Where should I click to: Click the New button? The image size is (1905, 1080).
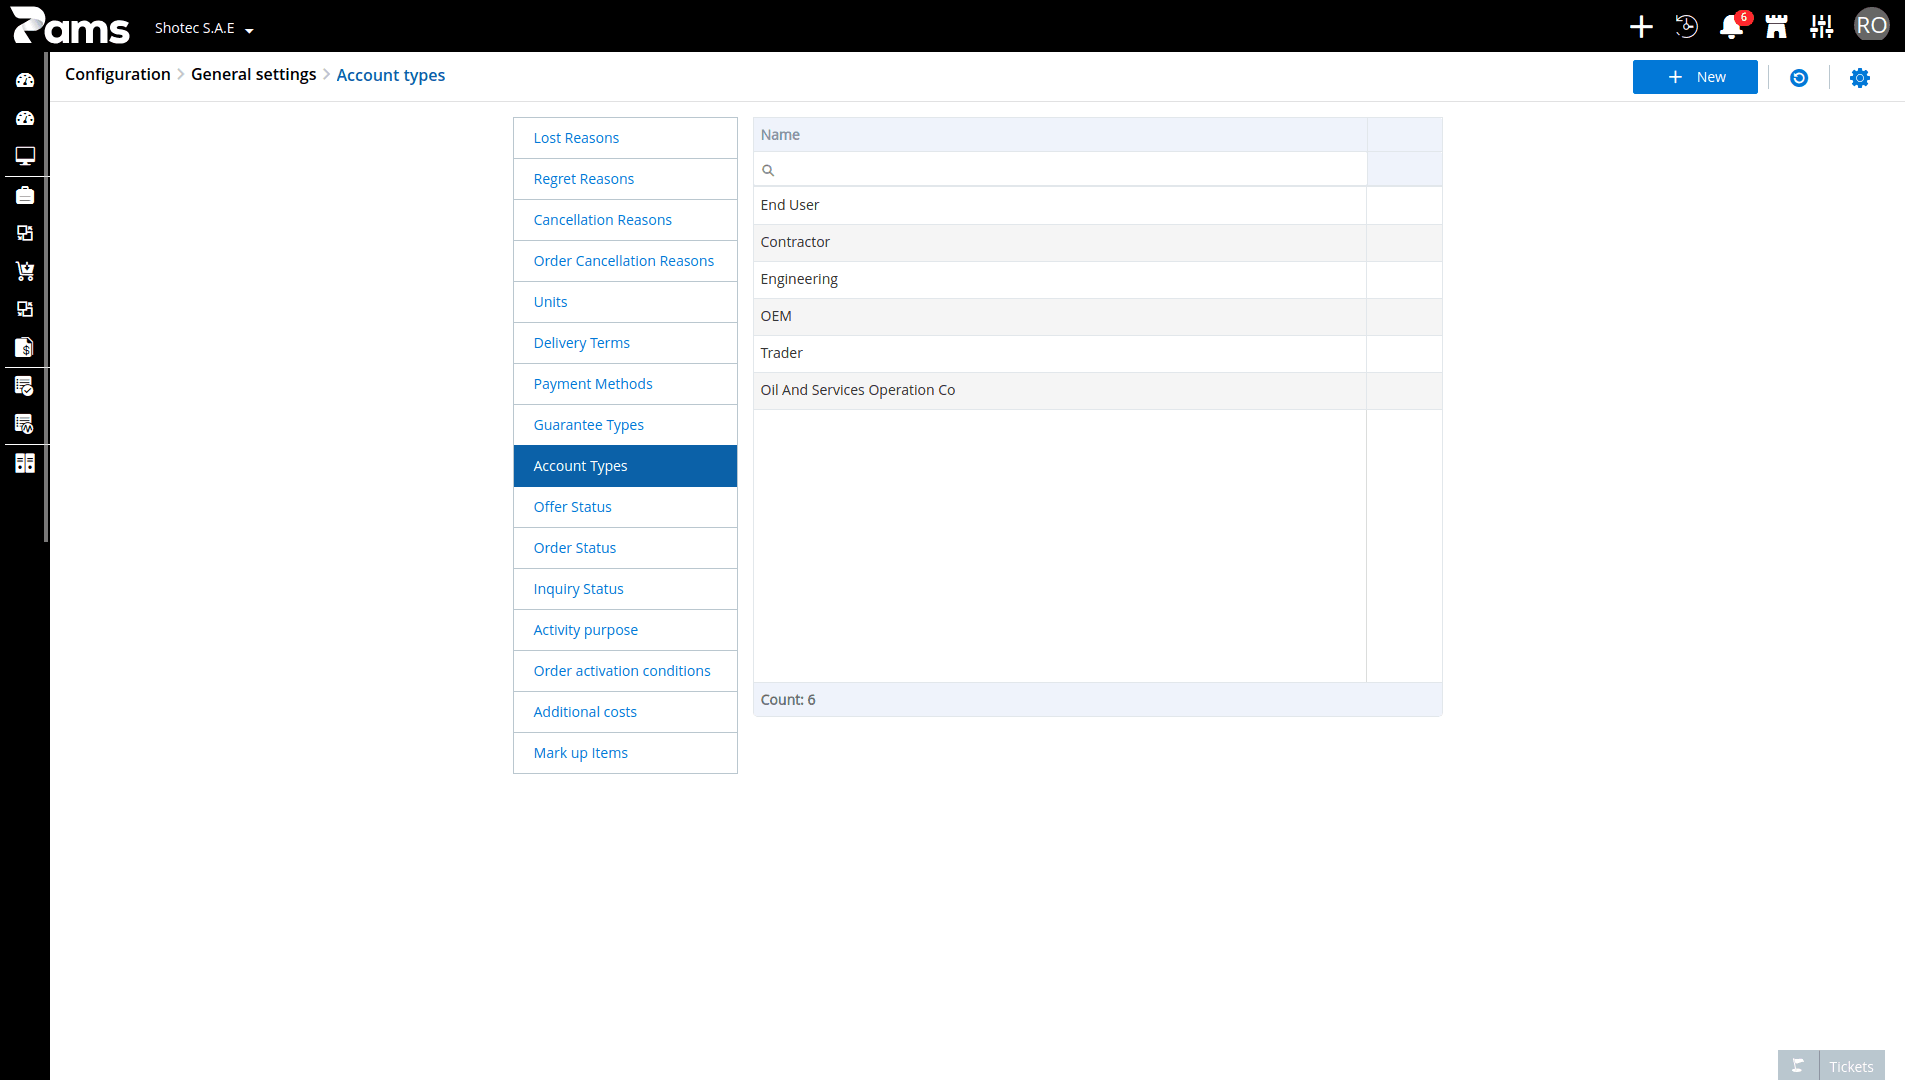[x=1695, y=77]
